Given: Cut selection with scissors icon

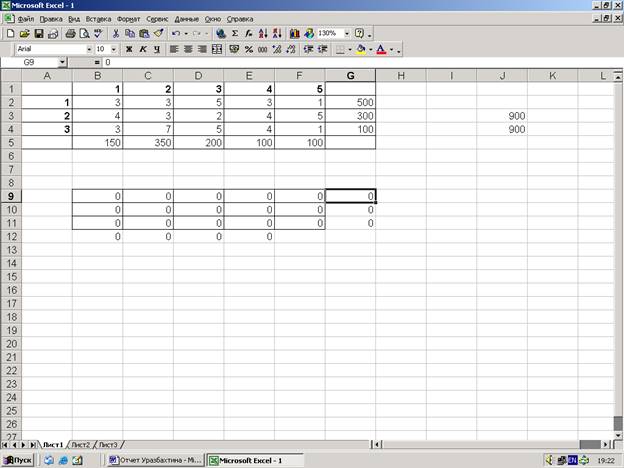Looking at the screenshot, I should (x=116, y=34).
